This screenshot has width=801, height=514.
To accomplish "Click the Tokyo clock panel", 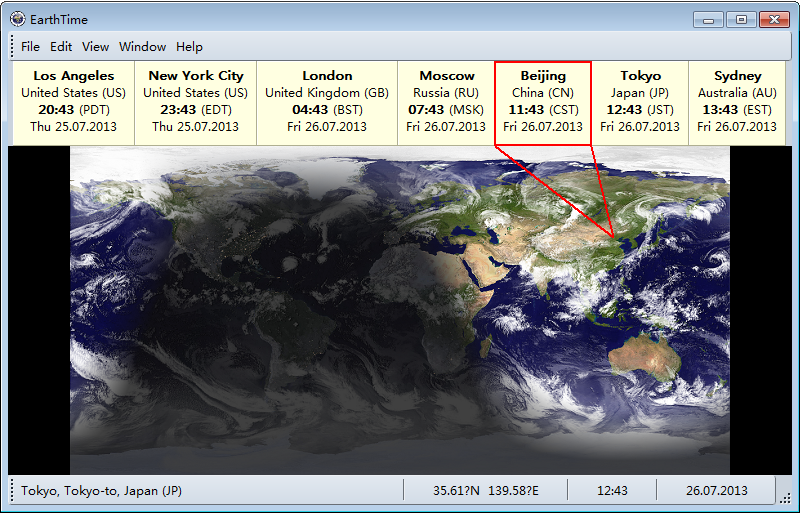I will tap(640, 102).
